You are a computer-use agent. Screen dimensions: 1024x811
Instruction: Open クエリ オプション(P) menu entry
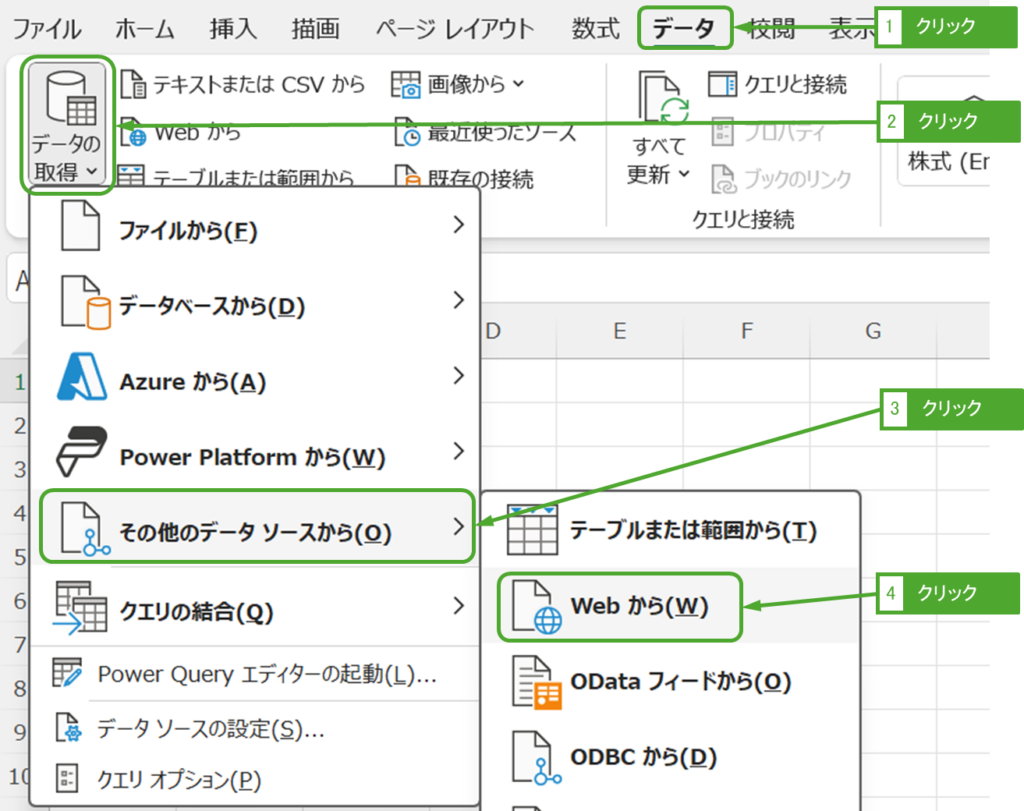pos(255,779)
